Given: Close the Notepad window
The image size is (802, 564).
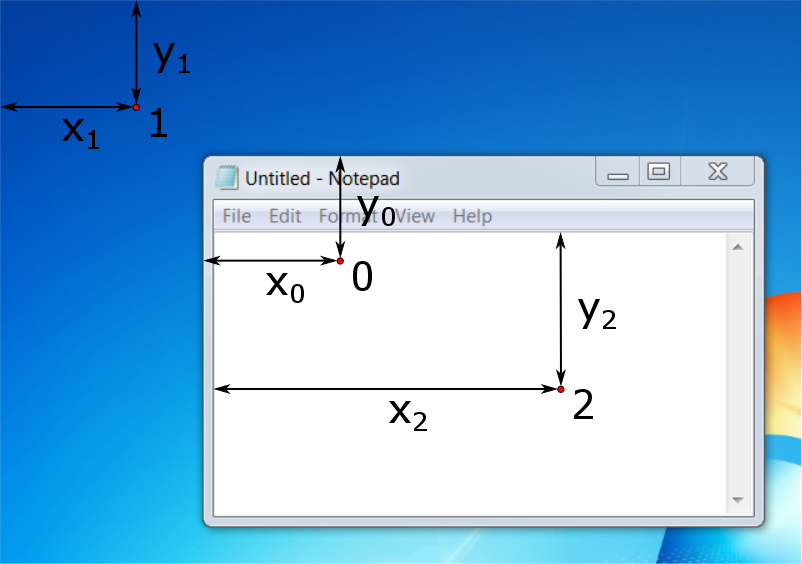Looking at the screenshot, I should (717, 172).
